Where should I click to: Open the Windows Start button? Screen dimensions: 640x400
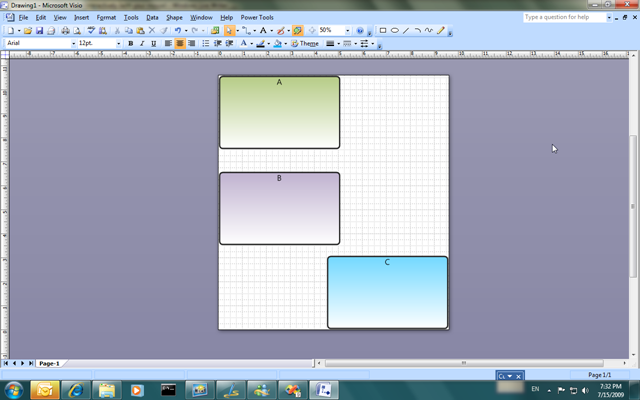(14, 389)
